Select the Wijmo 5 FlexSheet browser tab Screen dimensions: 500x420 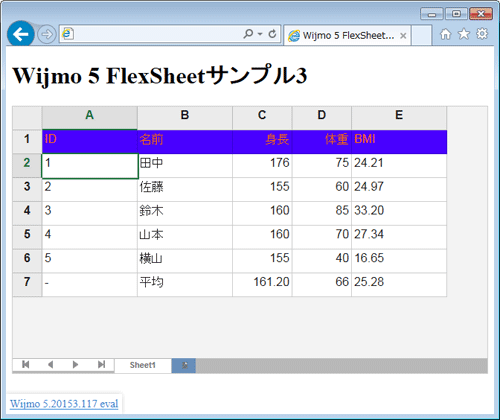pos(347,35)
